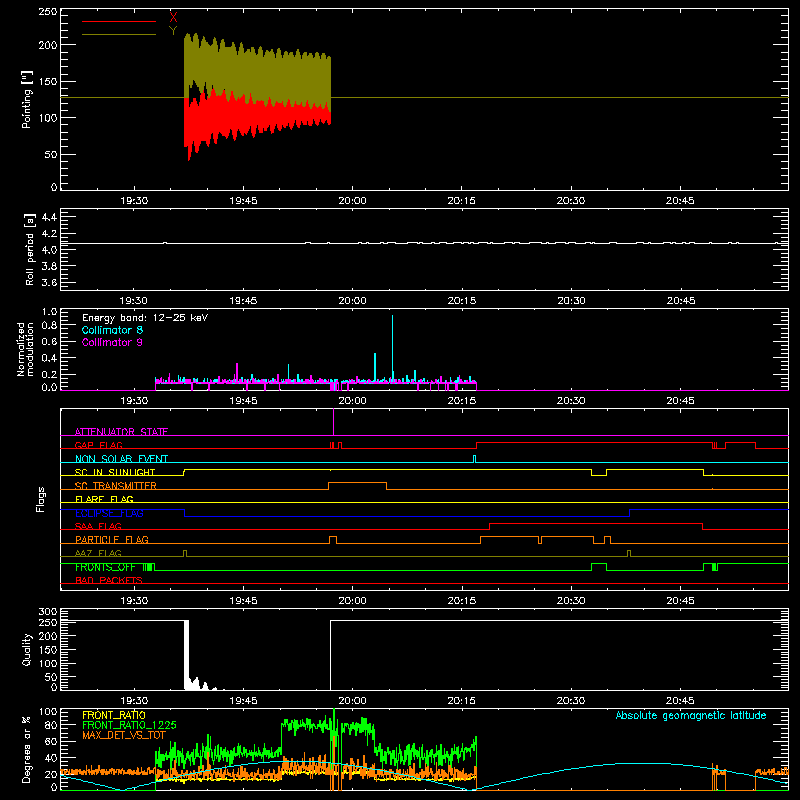The image size is (800, 800).
Task: Select the 'Energy band: 12-25 keV' label
Action: 145,318
